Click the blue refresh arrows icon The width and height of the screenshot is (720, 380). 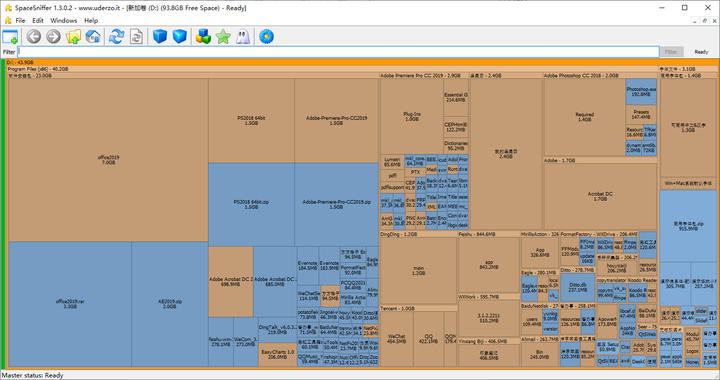tap(117, 37)
